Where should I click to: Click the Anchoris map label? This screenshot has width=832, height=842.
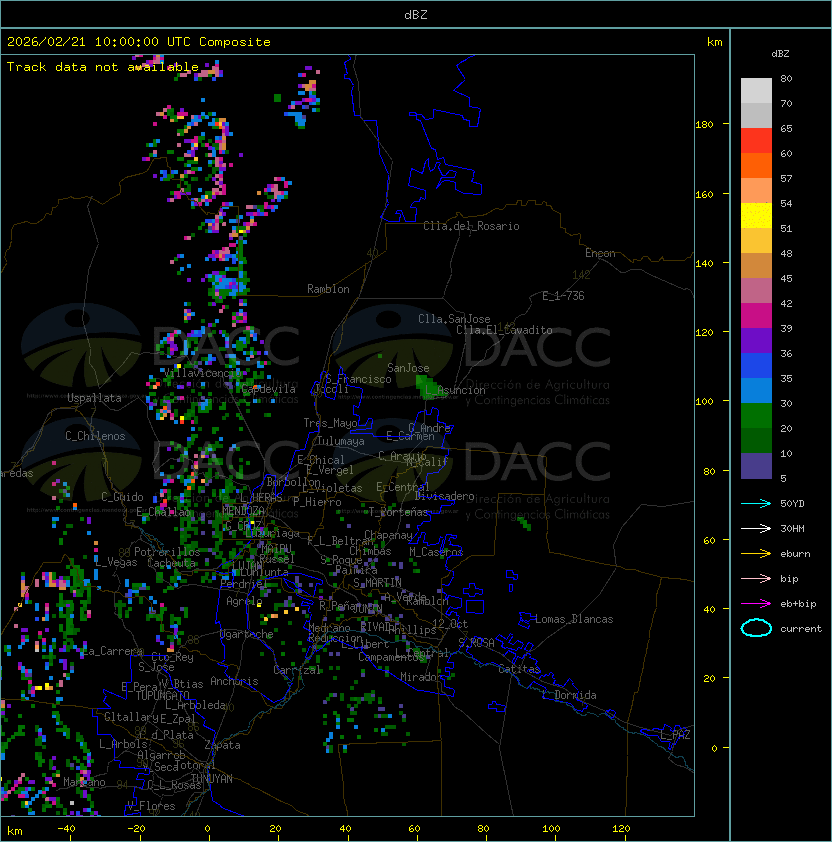point(234,681)
